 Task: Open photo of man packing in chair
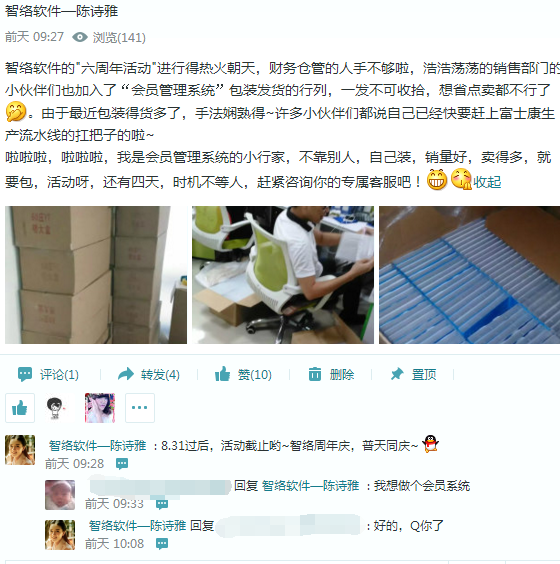(x=283, y=275)
